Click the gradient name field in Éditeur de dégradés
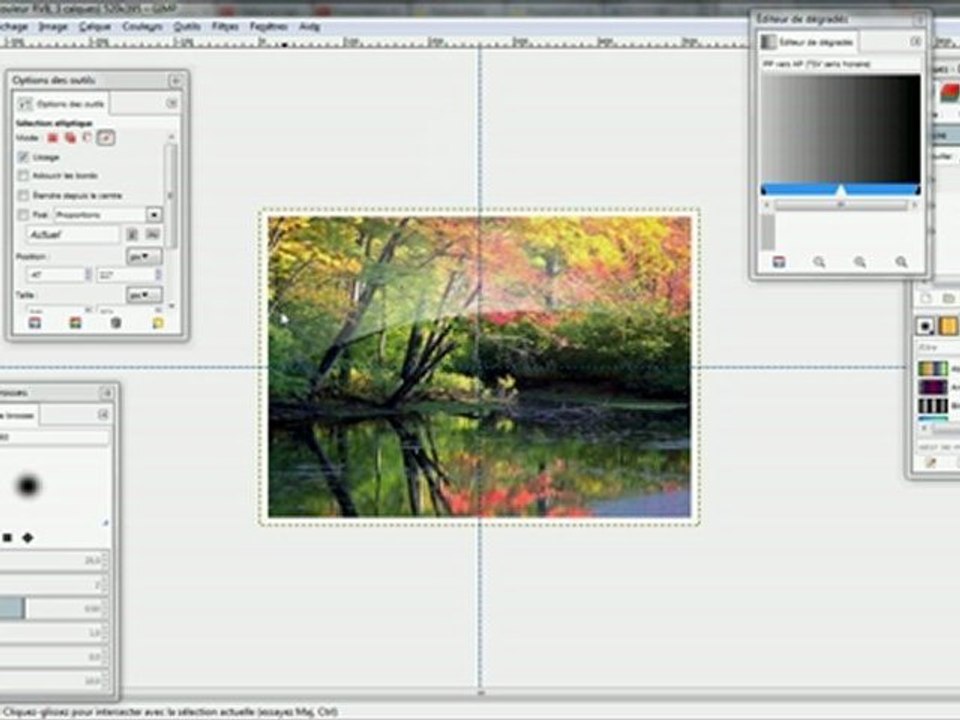The width and height of the screenshot is (960, 720). click(841, 64)
